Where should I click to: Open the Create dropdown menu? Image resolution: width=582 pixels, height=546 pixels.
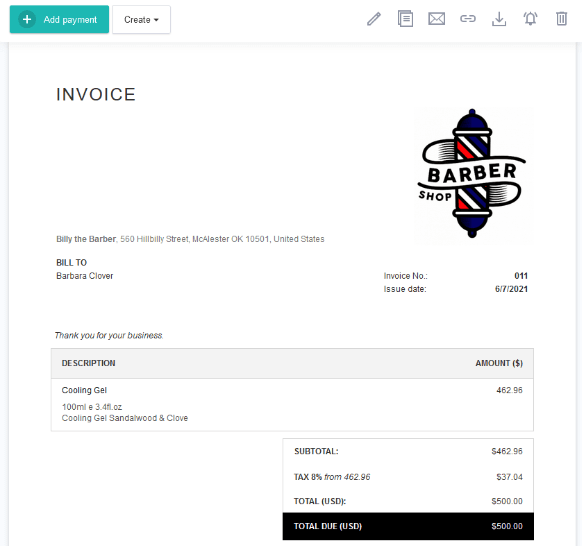tap(141, 20)
